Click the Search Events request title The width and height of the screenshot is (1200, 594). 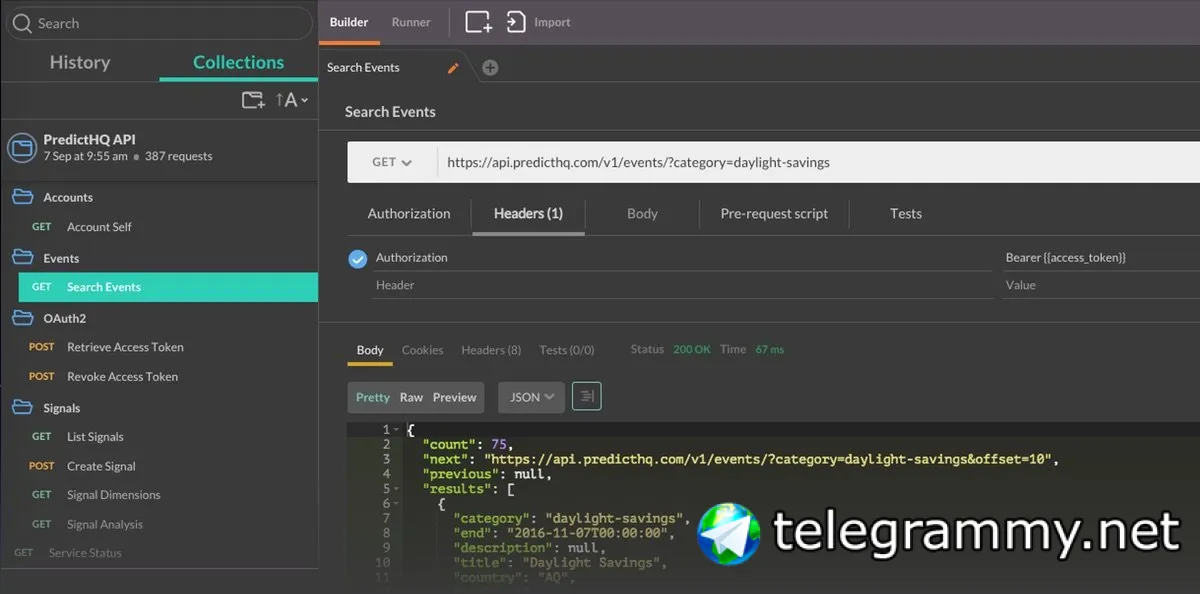[x=390, y=112]
